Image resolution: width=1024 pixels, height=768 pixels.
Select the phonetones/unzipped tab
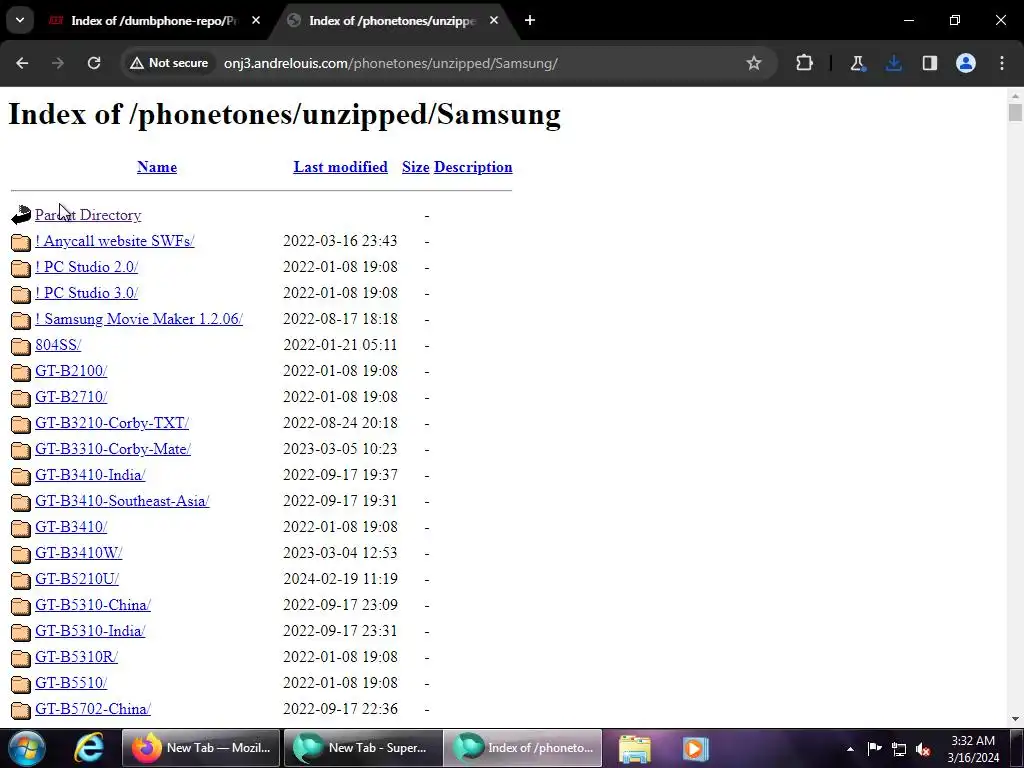pos(392,21)
